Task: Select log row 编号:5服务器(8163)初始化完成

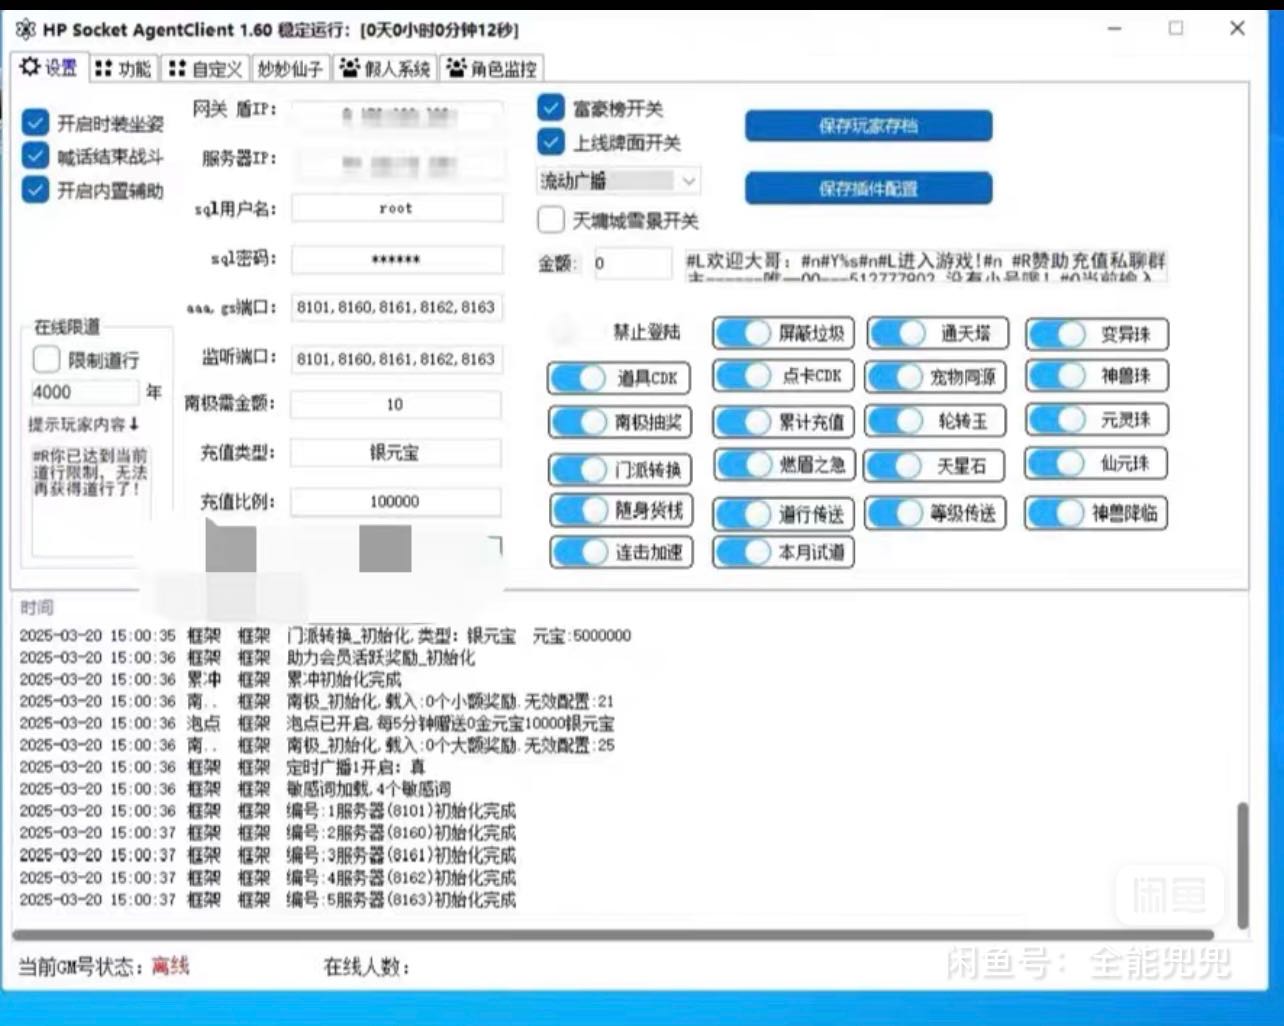Action: [x=268, y=899]
